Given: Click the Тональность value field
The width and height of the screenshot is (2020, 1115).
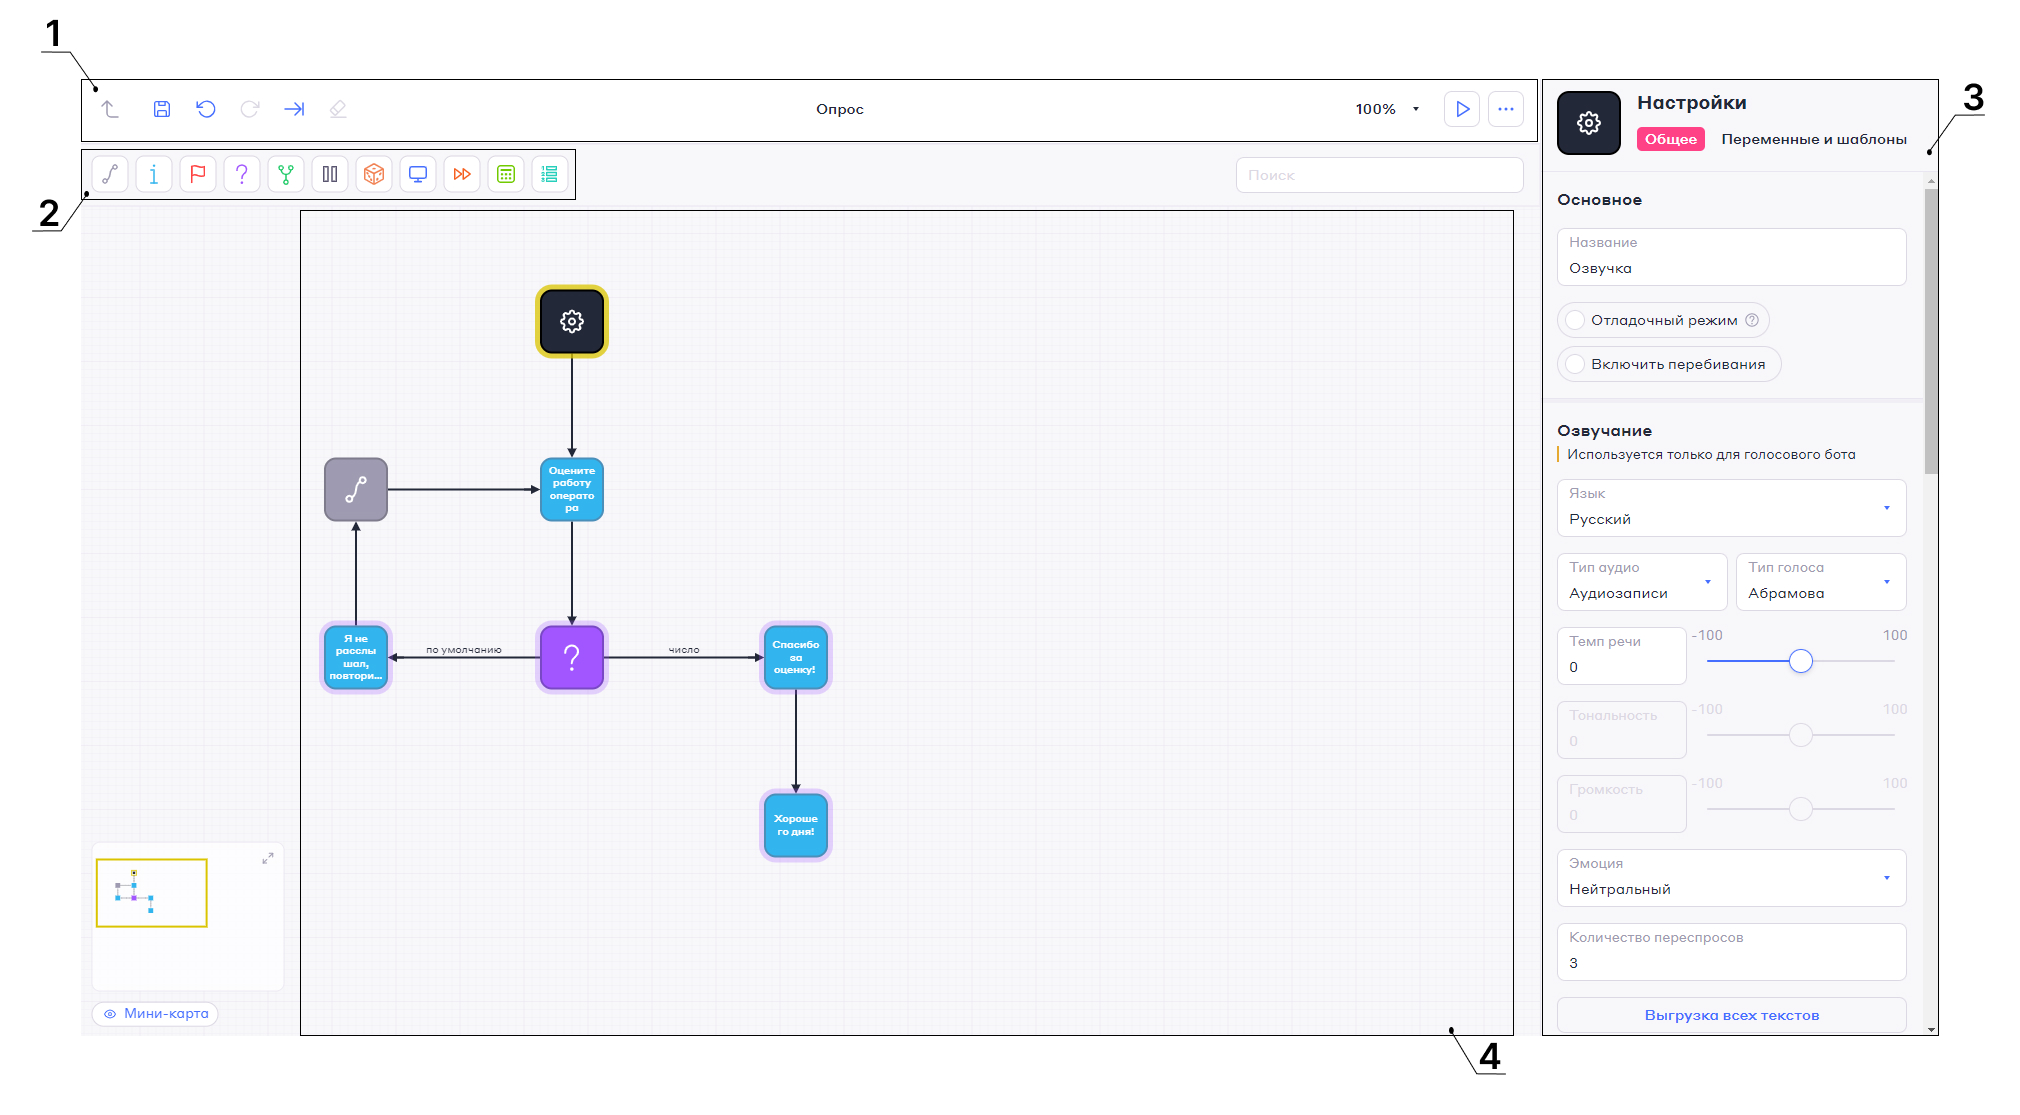Looking at the screenshot, I should click(x=1622, y=730).
